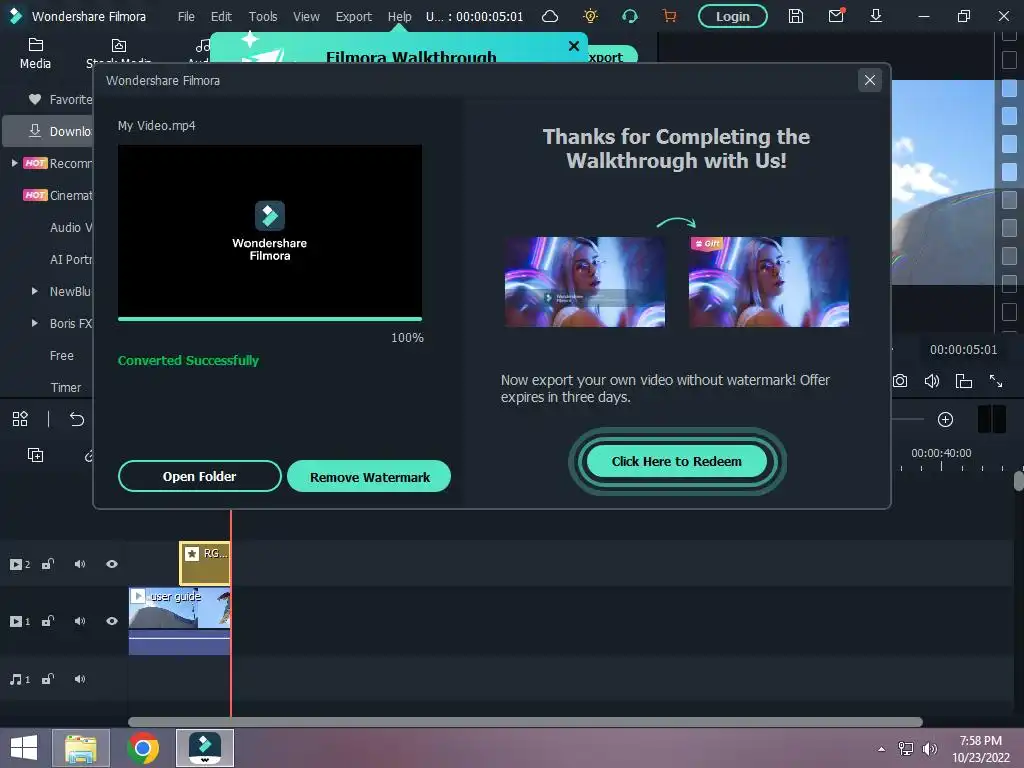The image size is (1024, 768).
Task: Click the undo arrow in timeline toolbar
Action: (x=77, y=419)
